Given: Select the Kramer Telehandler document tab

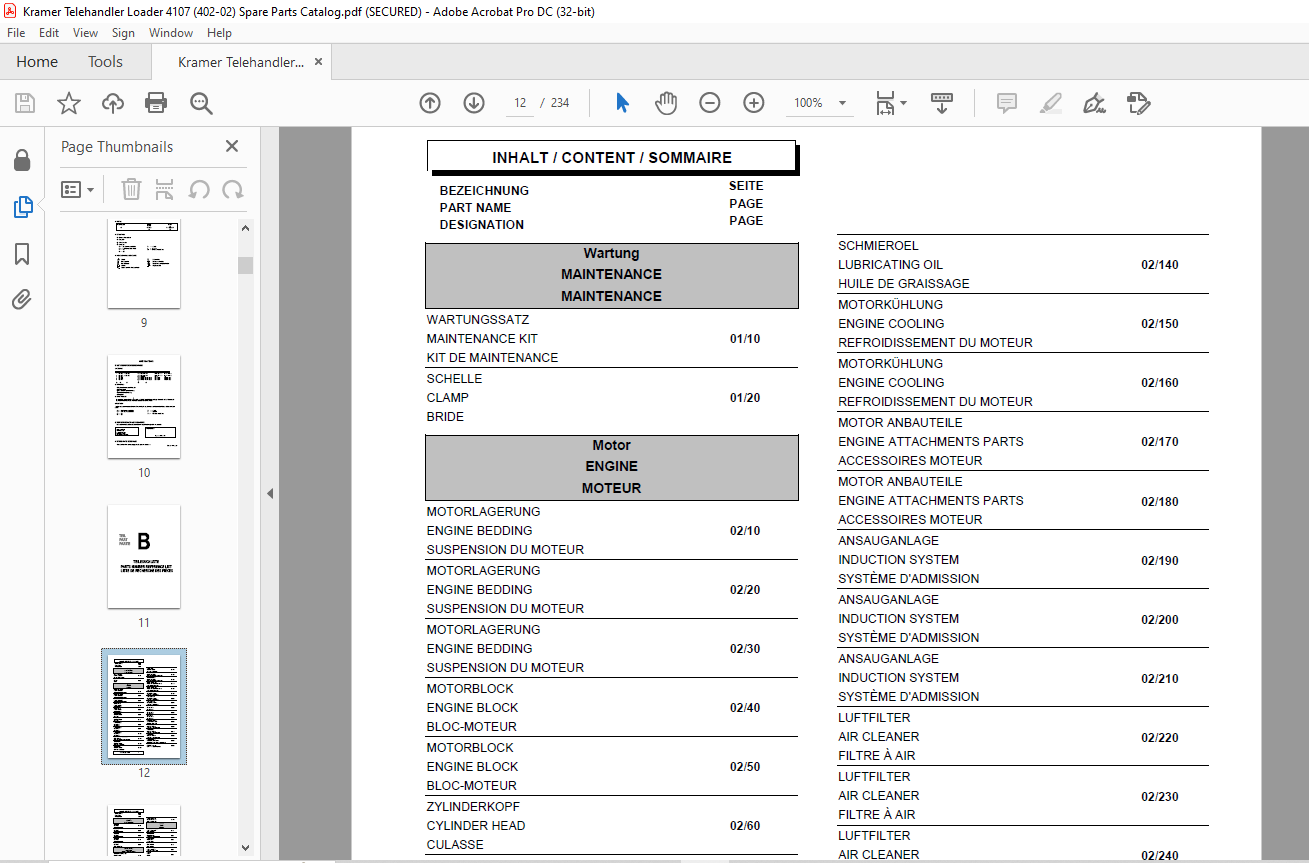Looking at the screenshot, I should 241,62.
